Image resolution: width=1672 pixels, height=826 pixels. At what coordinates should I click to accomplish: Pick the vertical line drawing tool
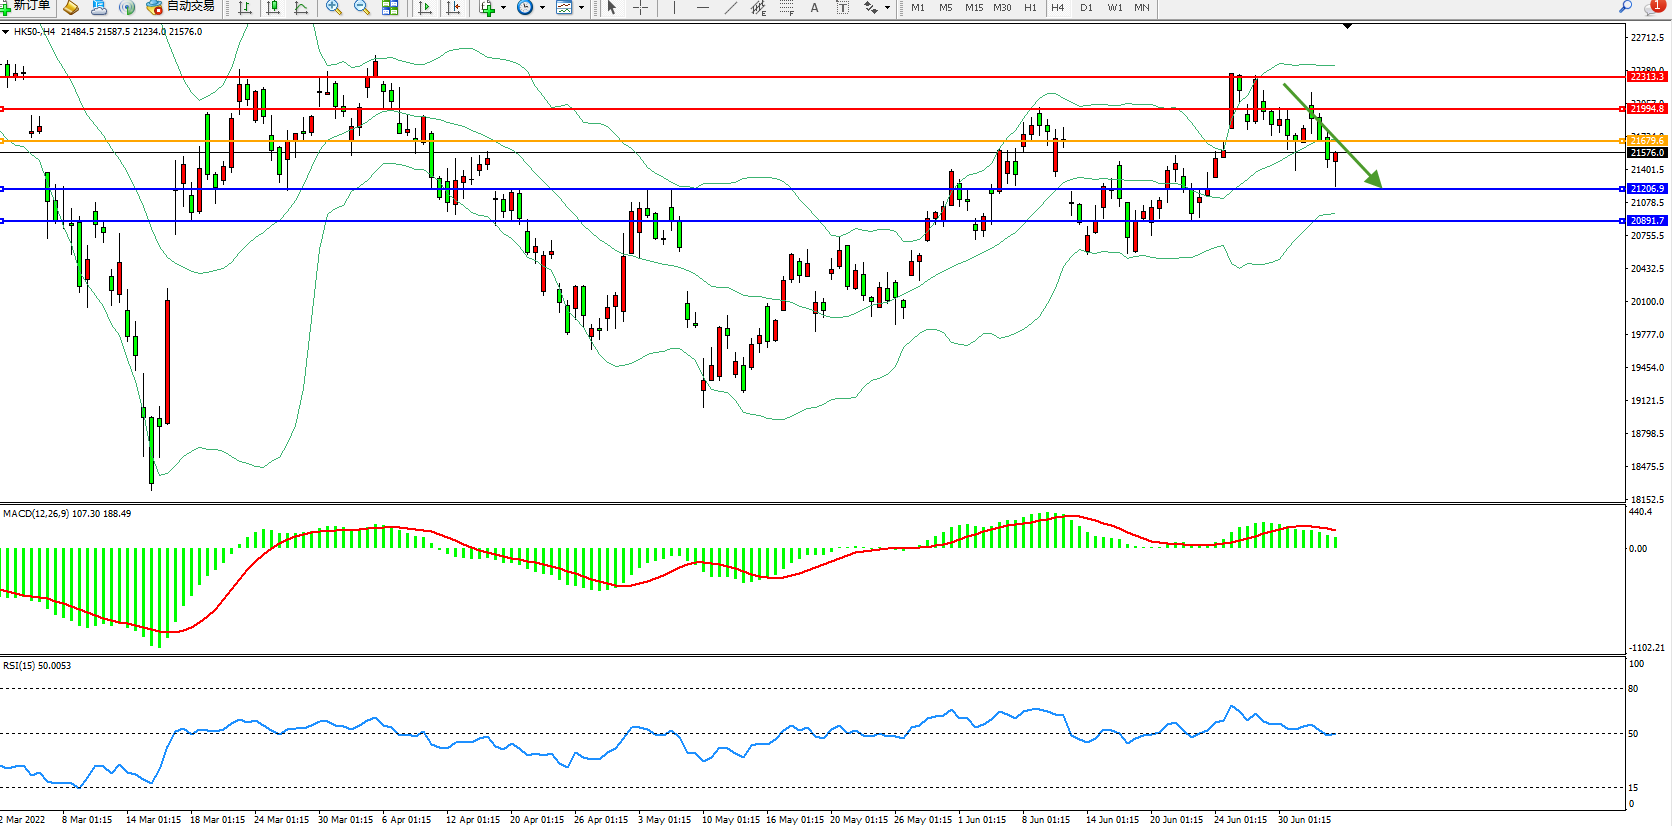coord(674,7)
